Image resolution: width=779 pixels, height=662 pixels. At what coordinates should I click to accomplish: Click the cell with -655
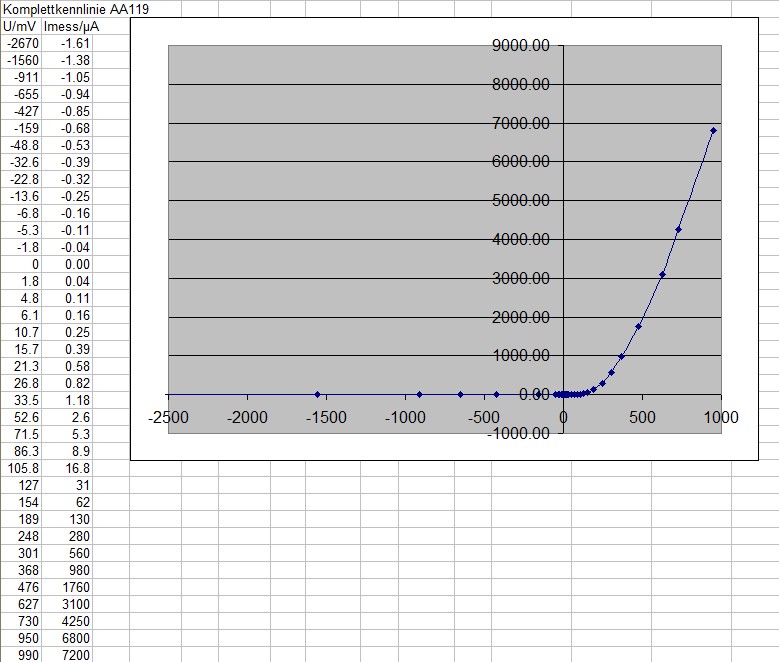(x=21, y=94)
